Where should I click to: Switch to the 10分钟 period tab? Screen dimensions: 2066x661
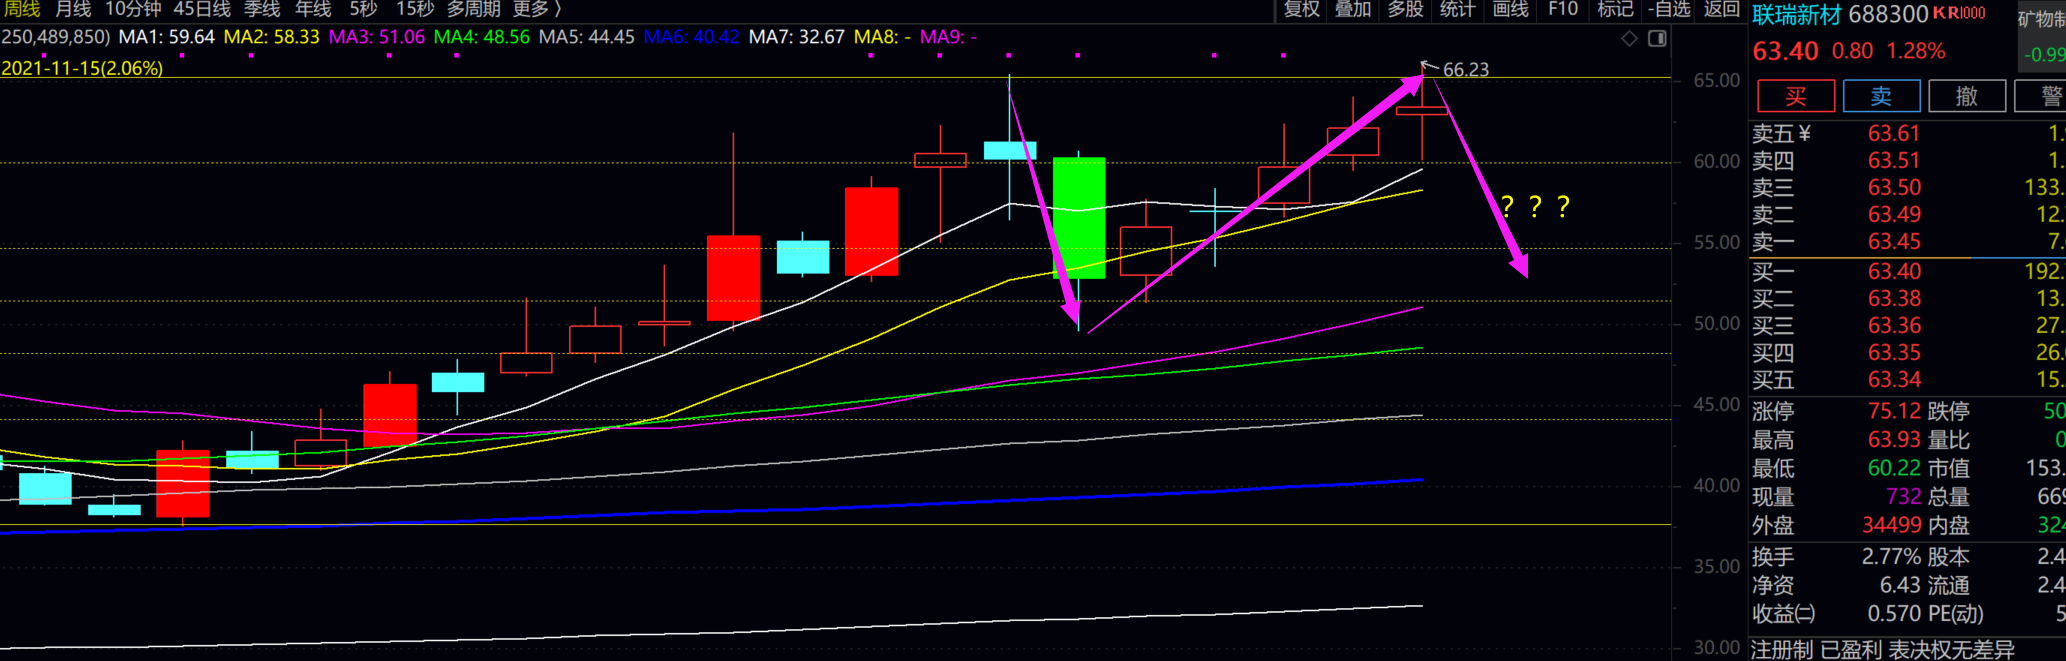(x=133, y=9)
